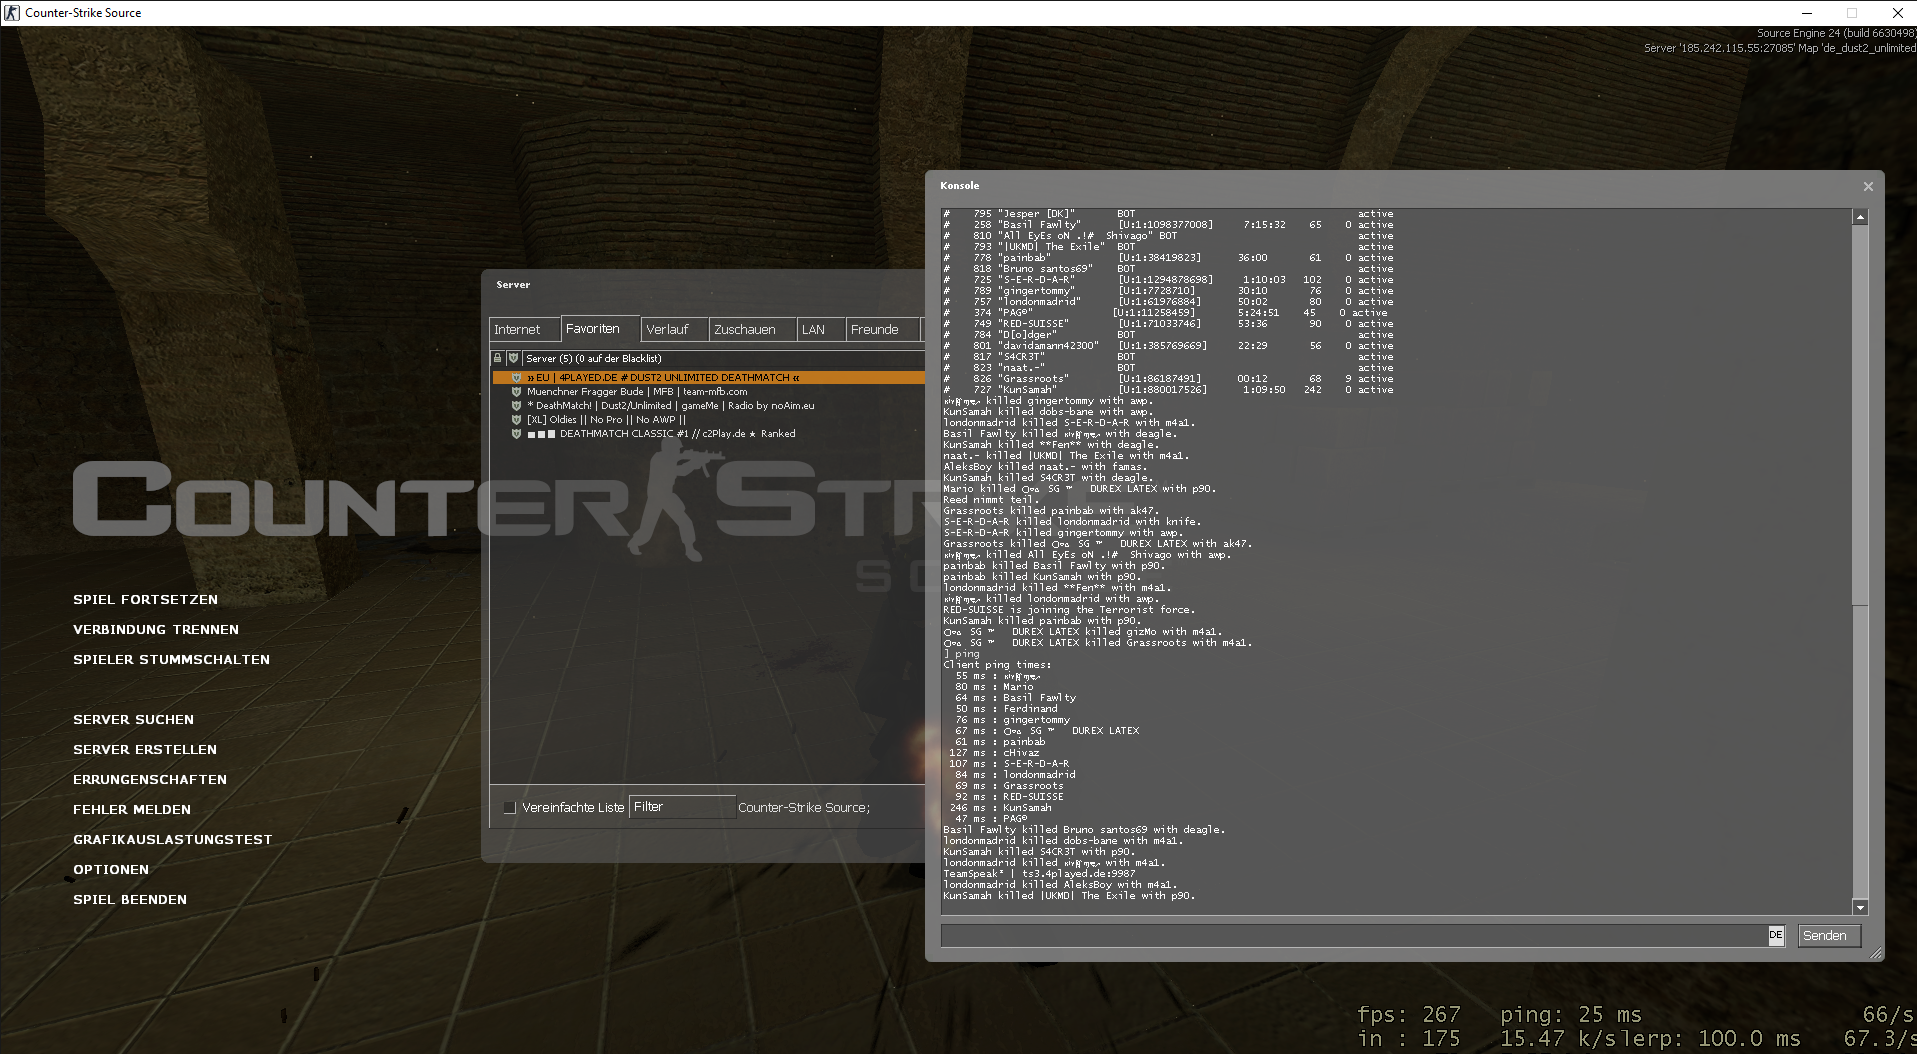Open Server suchen menu entry
Image resolution: width=1917 pixels, height=1054 pixels.
tap(133, 719)
